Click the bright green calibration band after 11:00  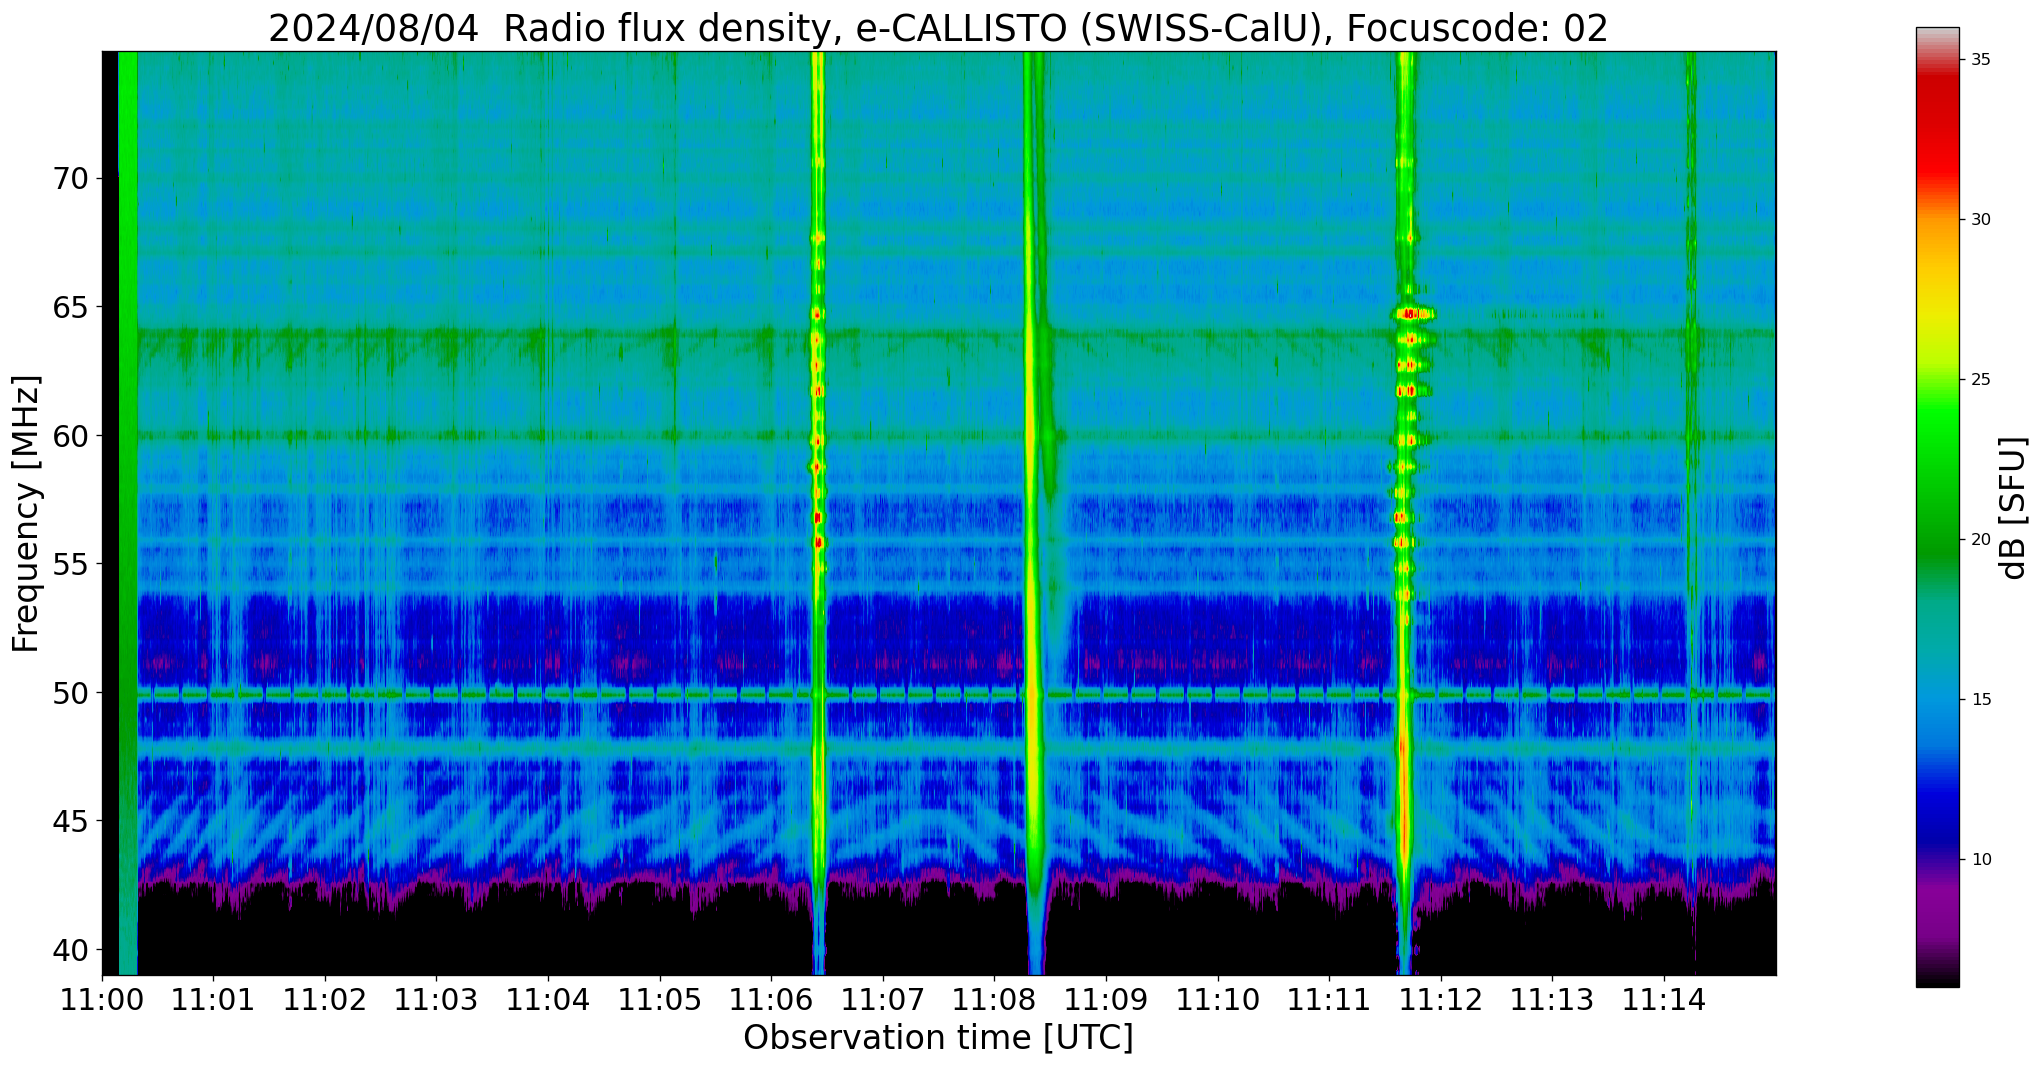pos(128,512)
